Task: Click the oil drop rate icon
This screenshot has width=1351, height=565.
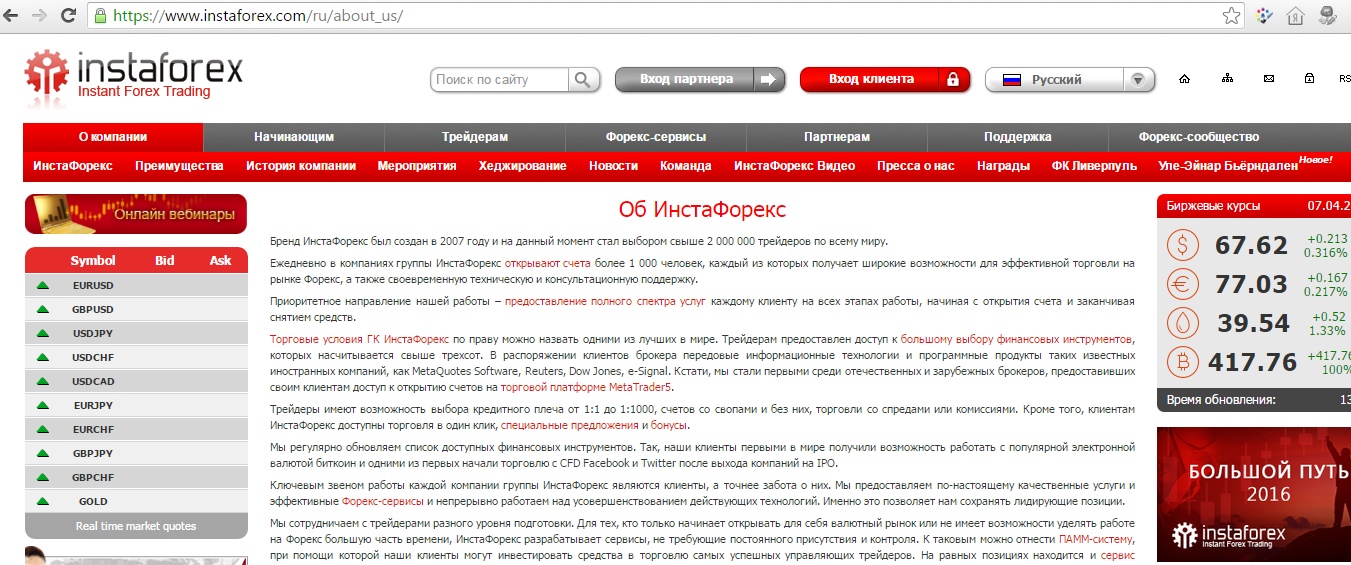Action: point(1185,323)
